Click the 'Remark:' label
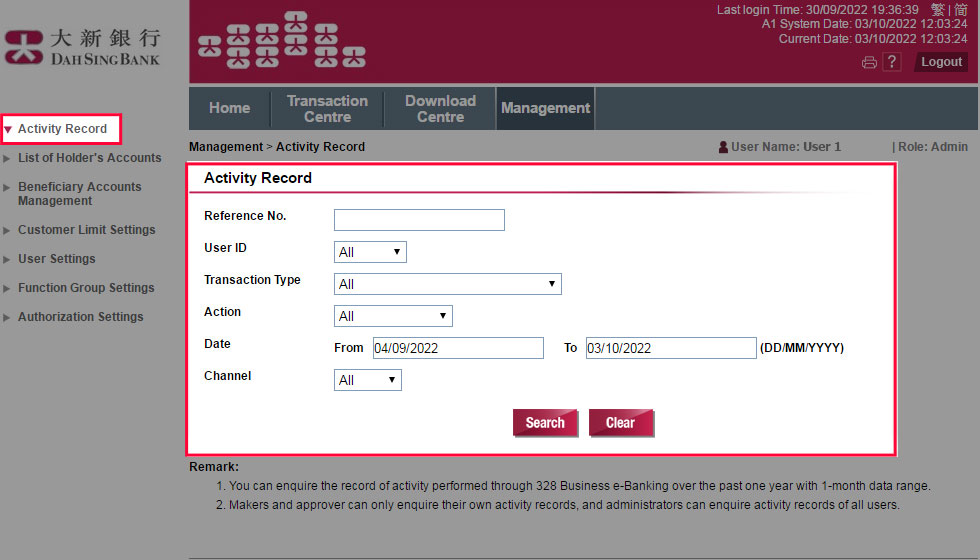The width and height of the screenshot is (980, 560). 214,467
